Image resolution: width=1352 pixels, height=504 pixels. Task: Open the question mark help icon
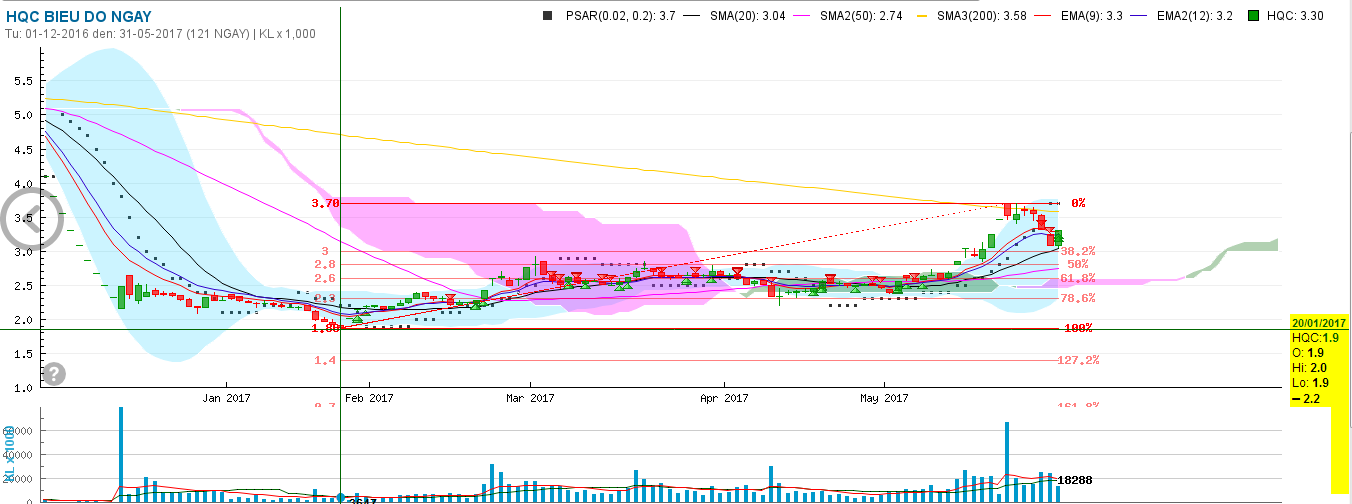click(x=55, y=374)
